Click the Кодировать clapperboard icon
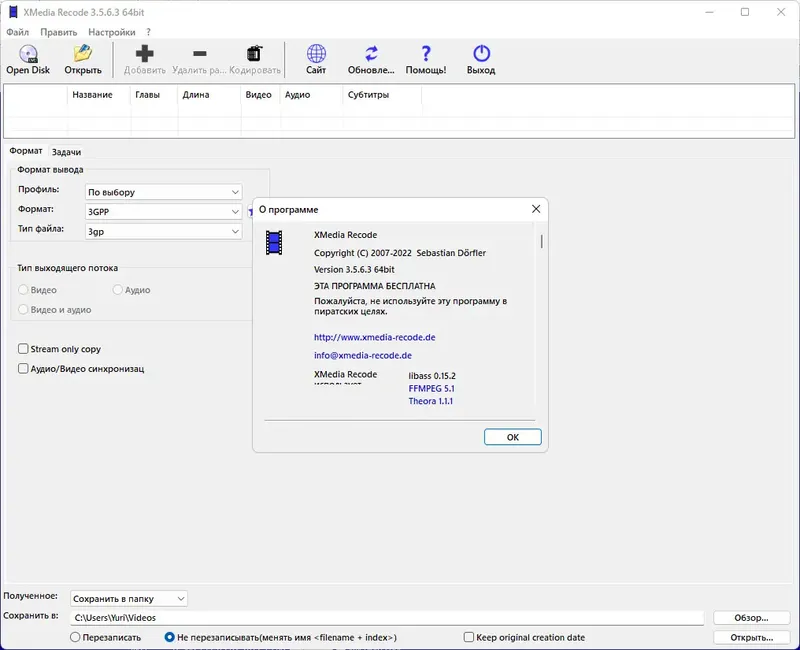Image resolution: width=800 pixels, height=650 pixels. click(254, 54)
